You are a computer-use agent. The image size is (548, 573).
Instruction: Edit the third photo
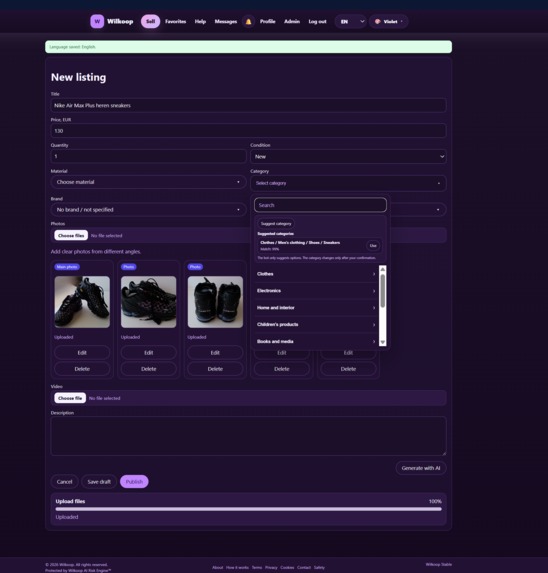point(215,353)
